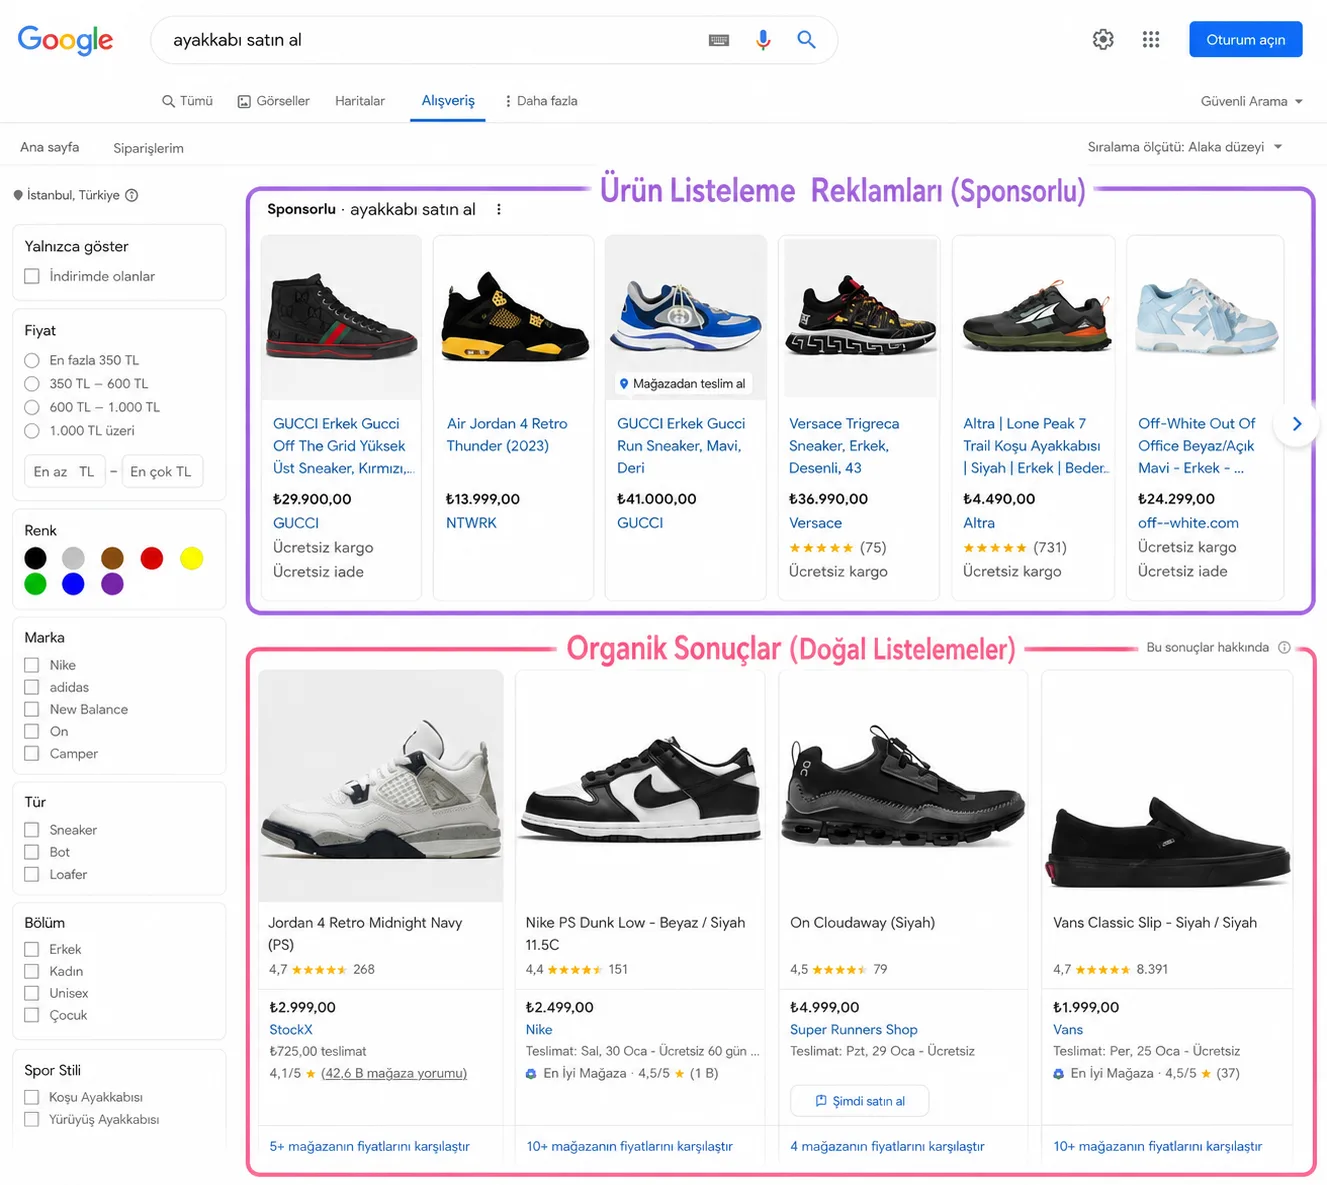
Task: Open Siparişlerim
Action: tap(148, 148)
